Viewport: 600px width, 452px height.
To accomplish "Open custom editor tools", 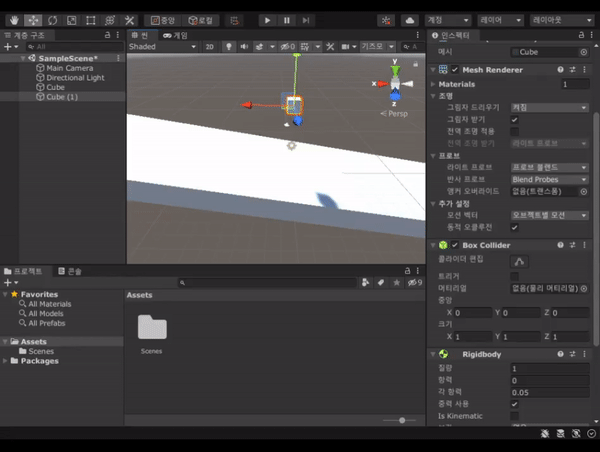I will click(129, 20).
